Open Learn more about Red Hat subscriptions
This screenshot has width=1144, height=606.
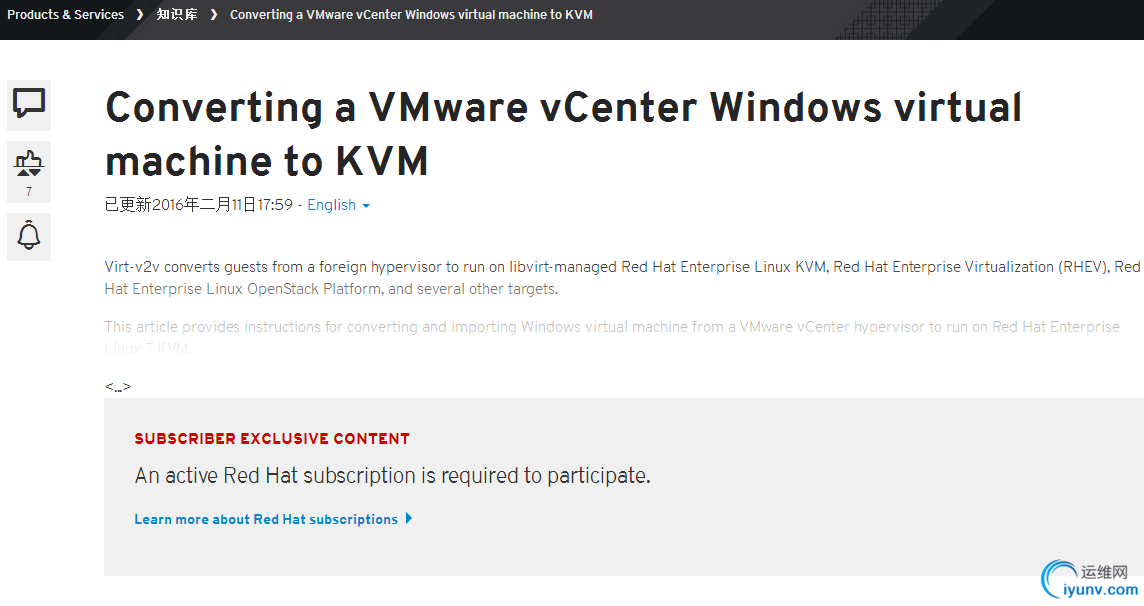click(x=266, y=519)
